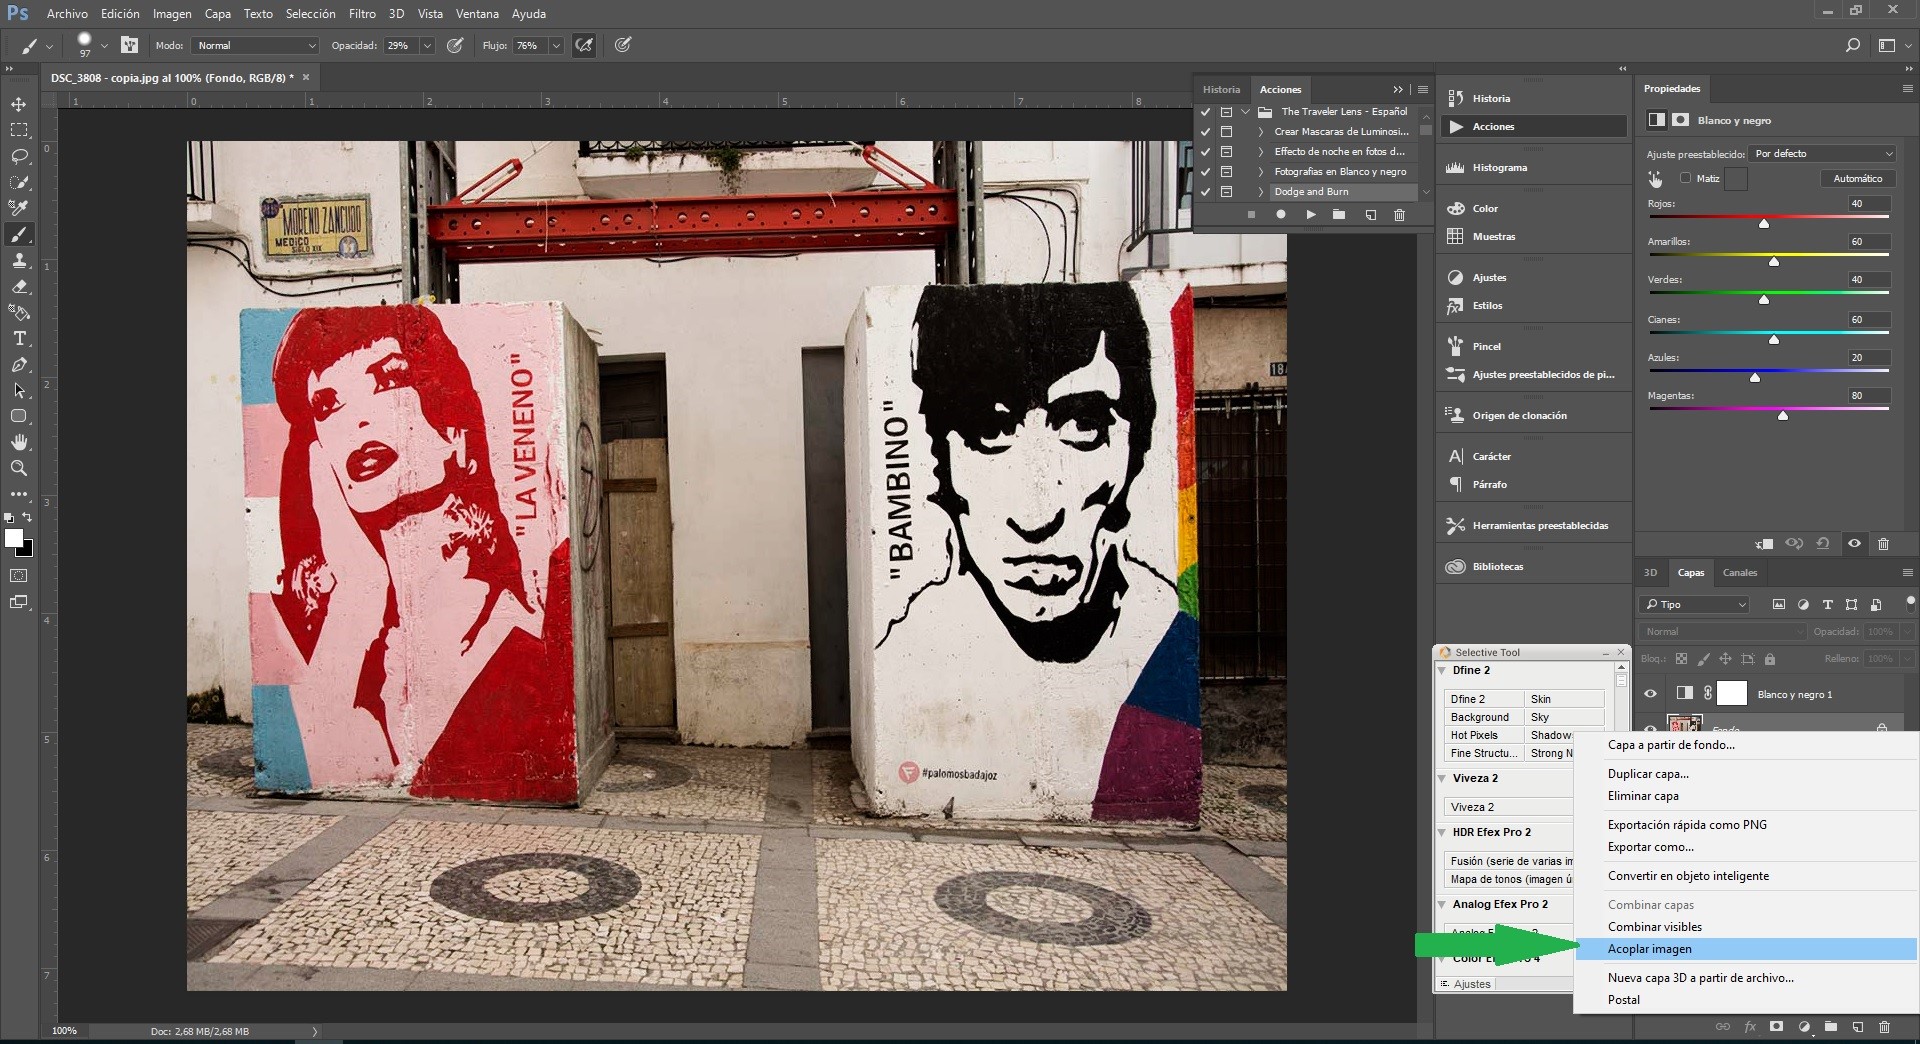The image size is (1920, 1044).
Task: Click the search icon in options bar
Action: pyautogui.click(x=1853, y=45)
